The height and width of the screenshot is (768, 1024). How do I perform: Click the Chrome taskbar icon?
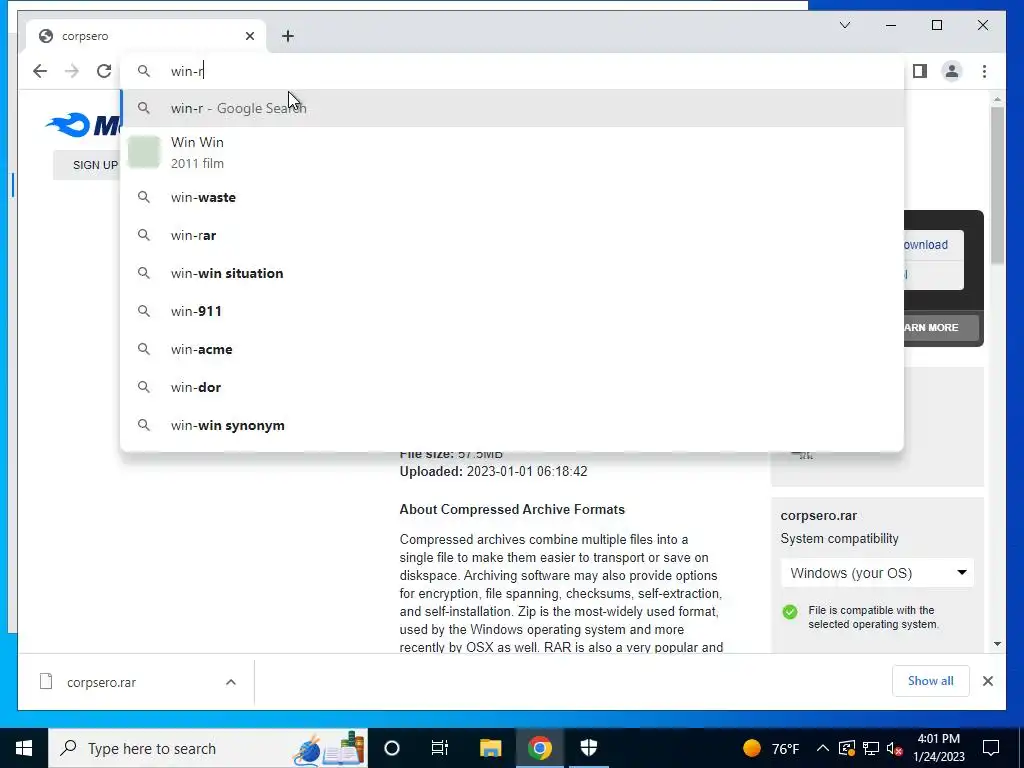539,748
